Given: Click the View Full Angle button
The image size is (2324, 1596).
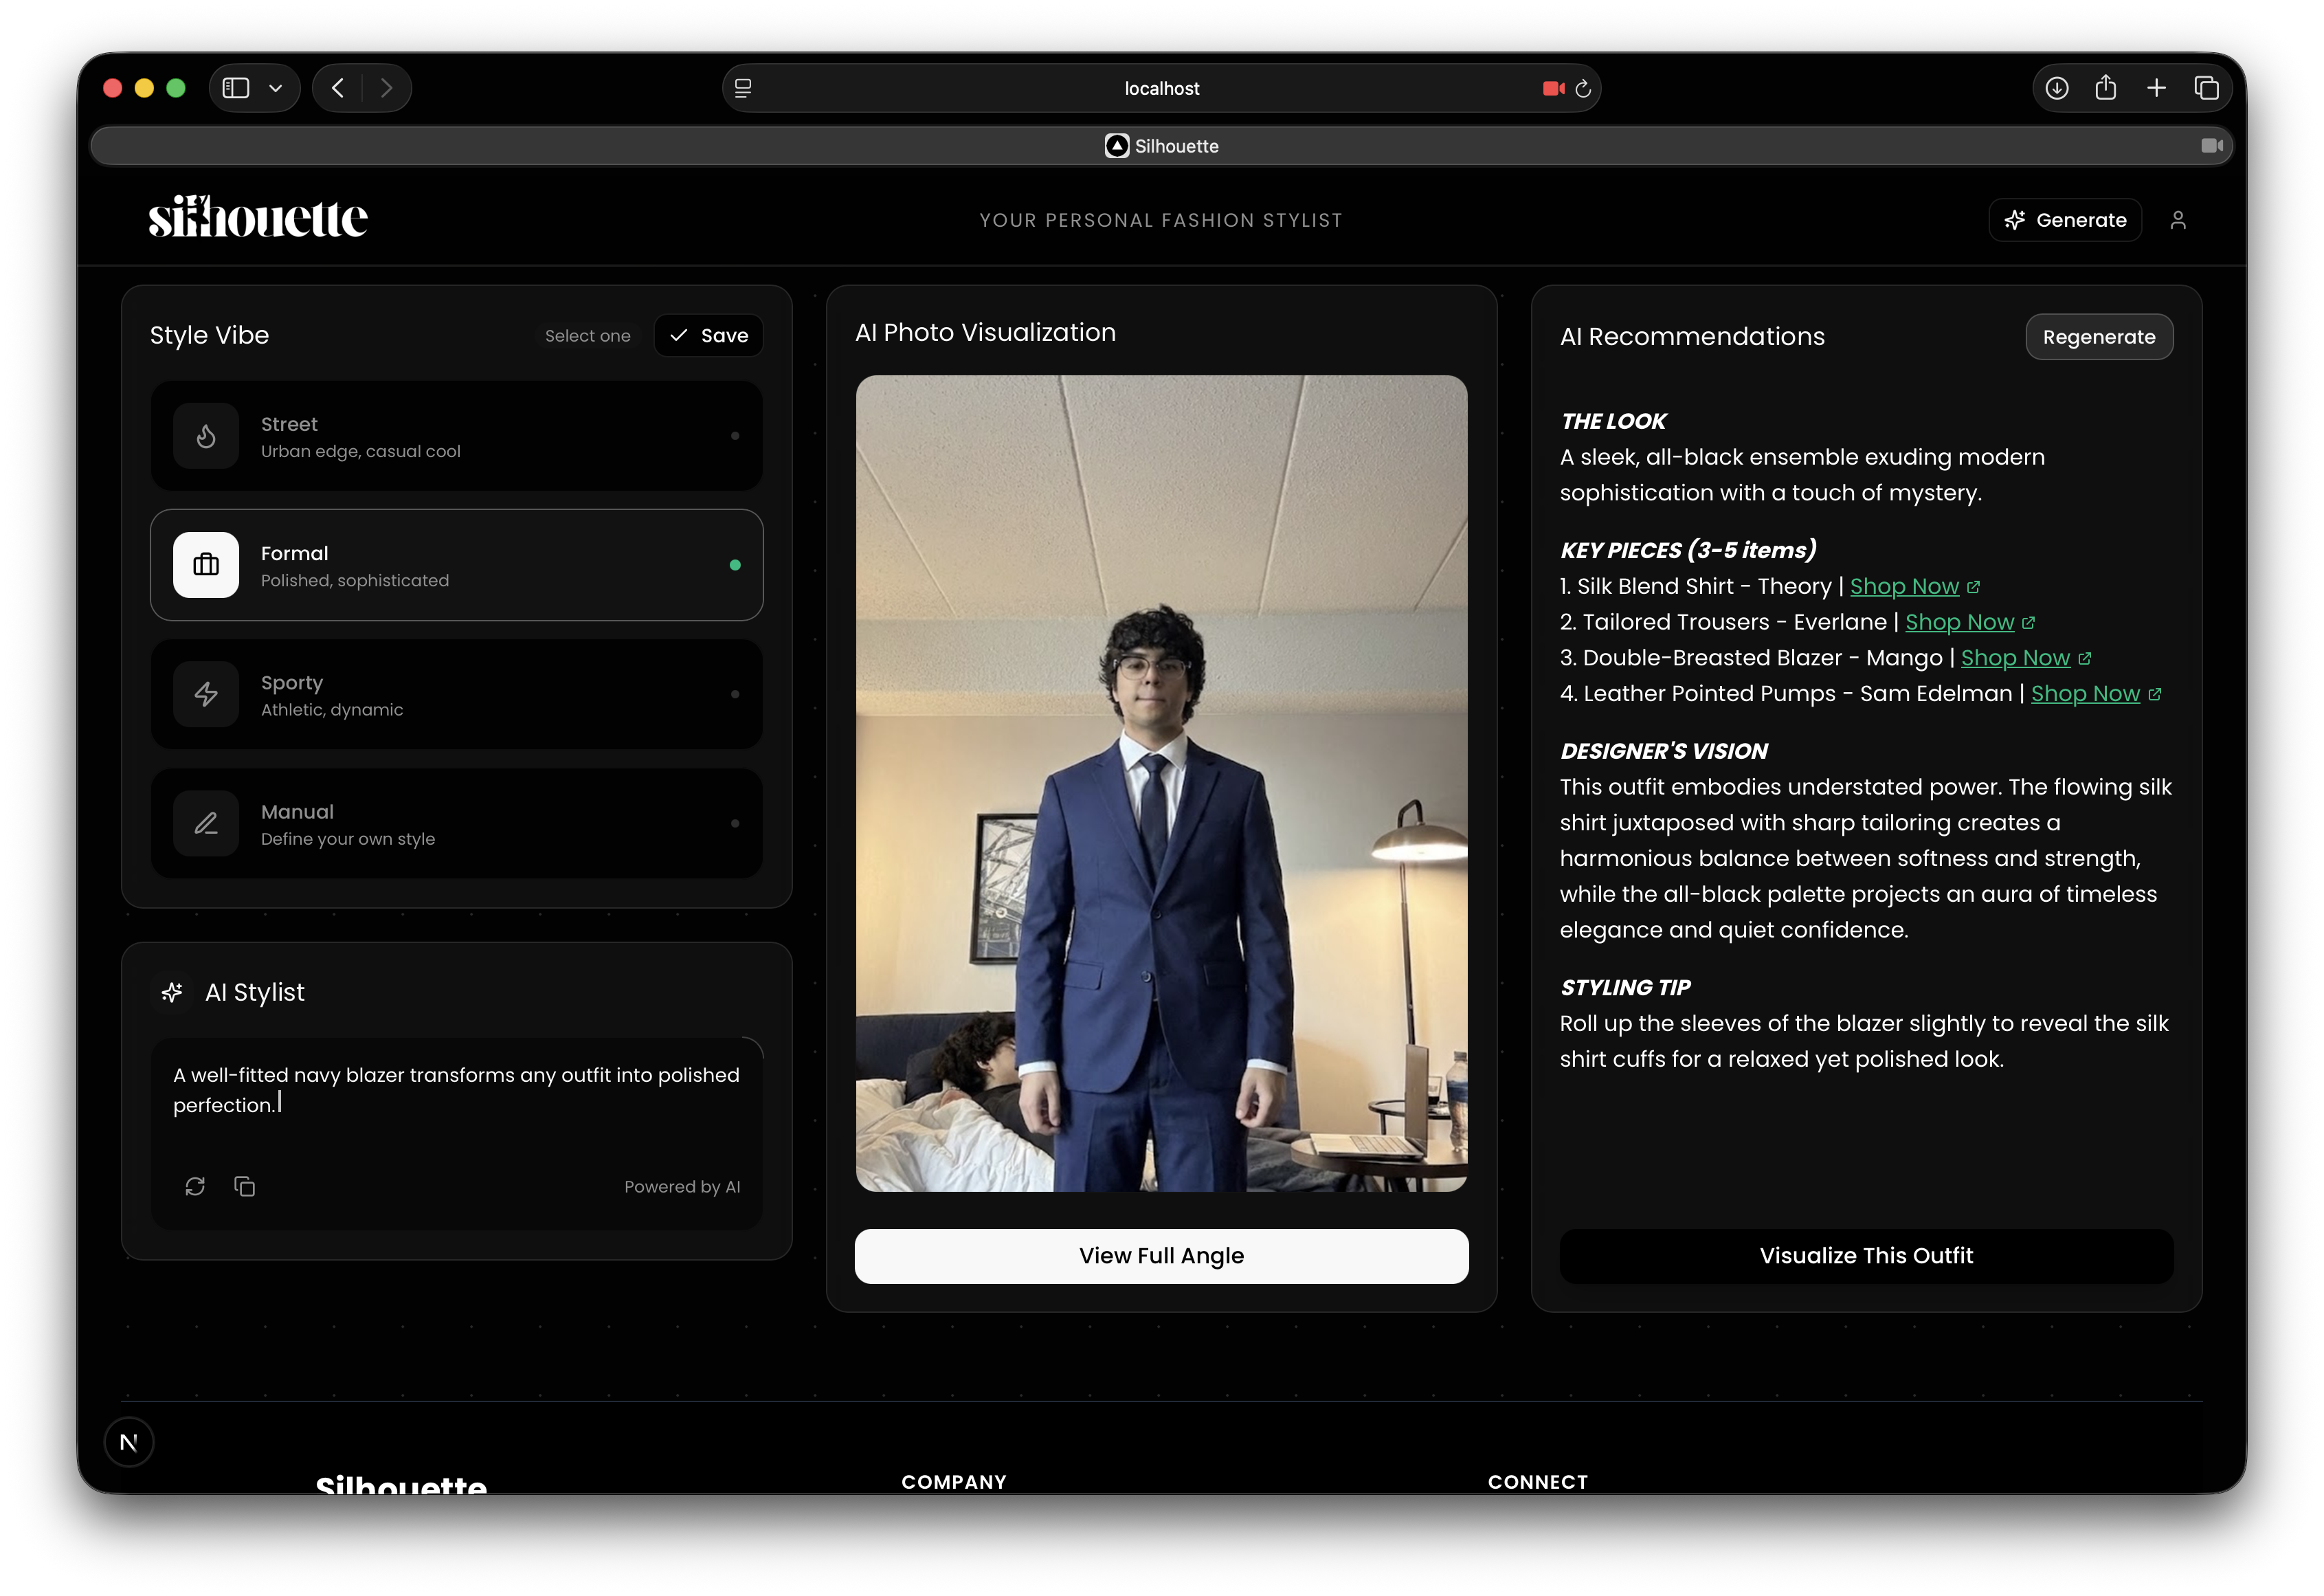Looking at the screenshot, I should point(1161,1255).
